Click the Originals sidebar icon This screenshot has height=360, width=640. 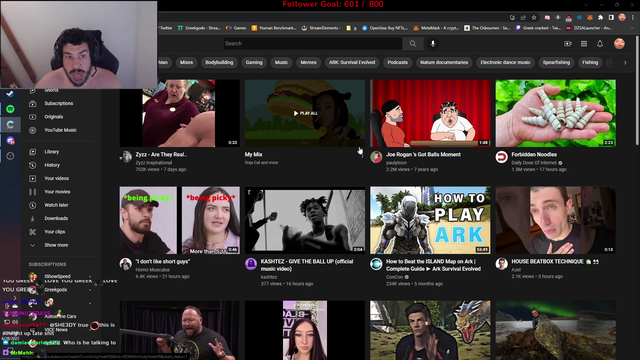tap(33, 117)
